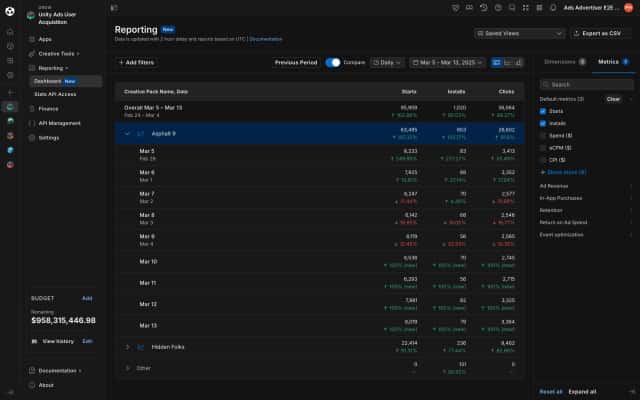Click the back arrow icon in the left rail
Viewport: 640px width, 400px height.
coord(11,93)
